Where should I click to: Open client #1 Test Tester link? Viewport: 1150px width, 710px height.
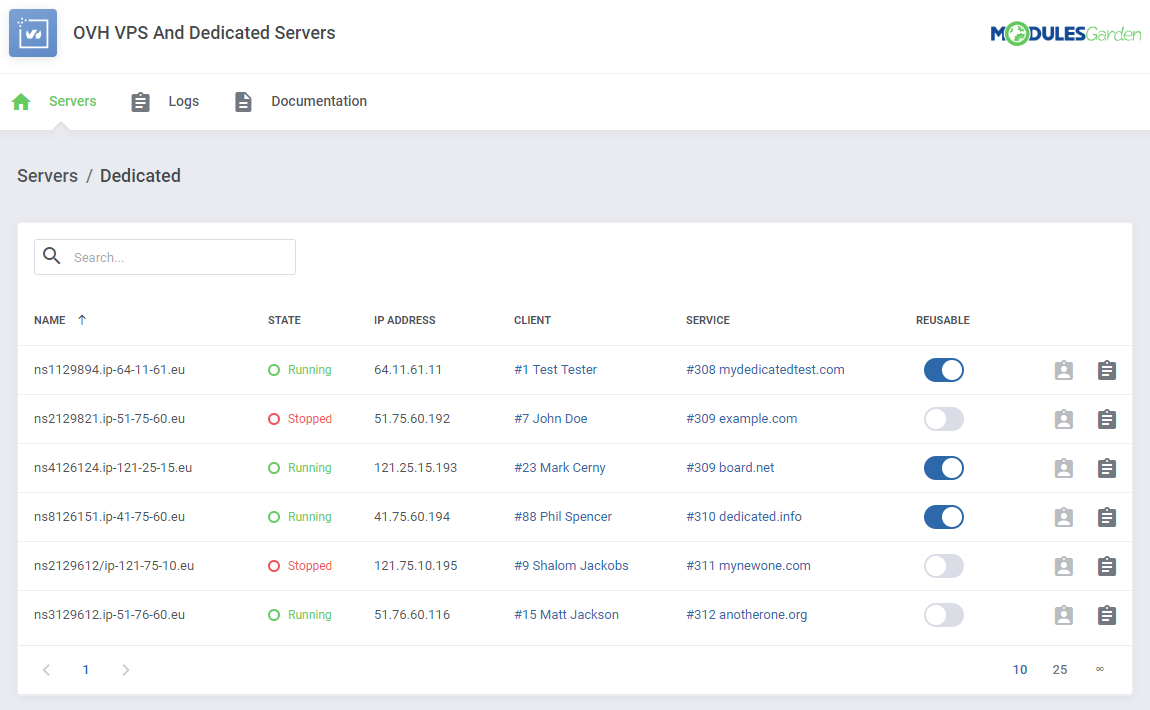[555, 369]
